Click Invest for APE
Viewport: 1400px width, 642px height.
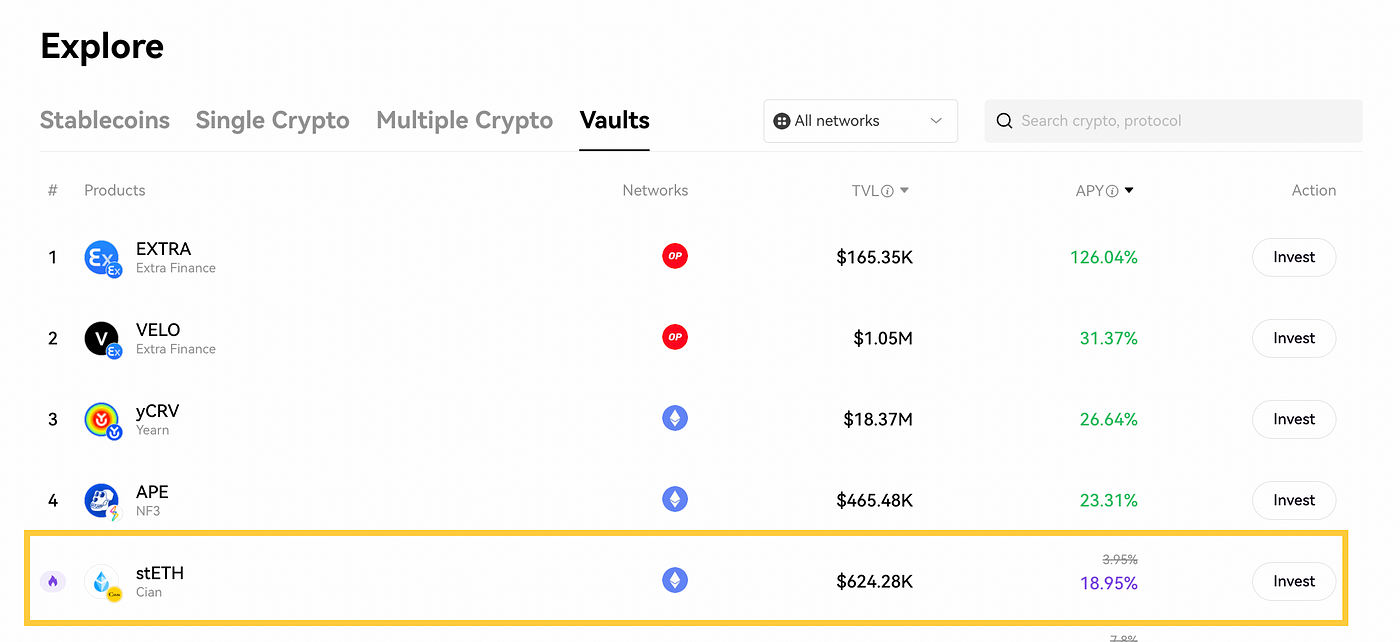[x=1294, y=500]
